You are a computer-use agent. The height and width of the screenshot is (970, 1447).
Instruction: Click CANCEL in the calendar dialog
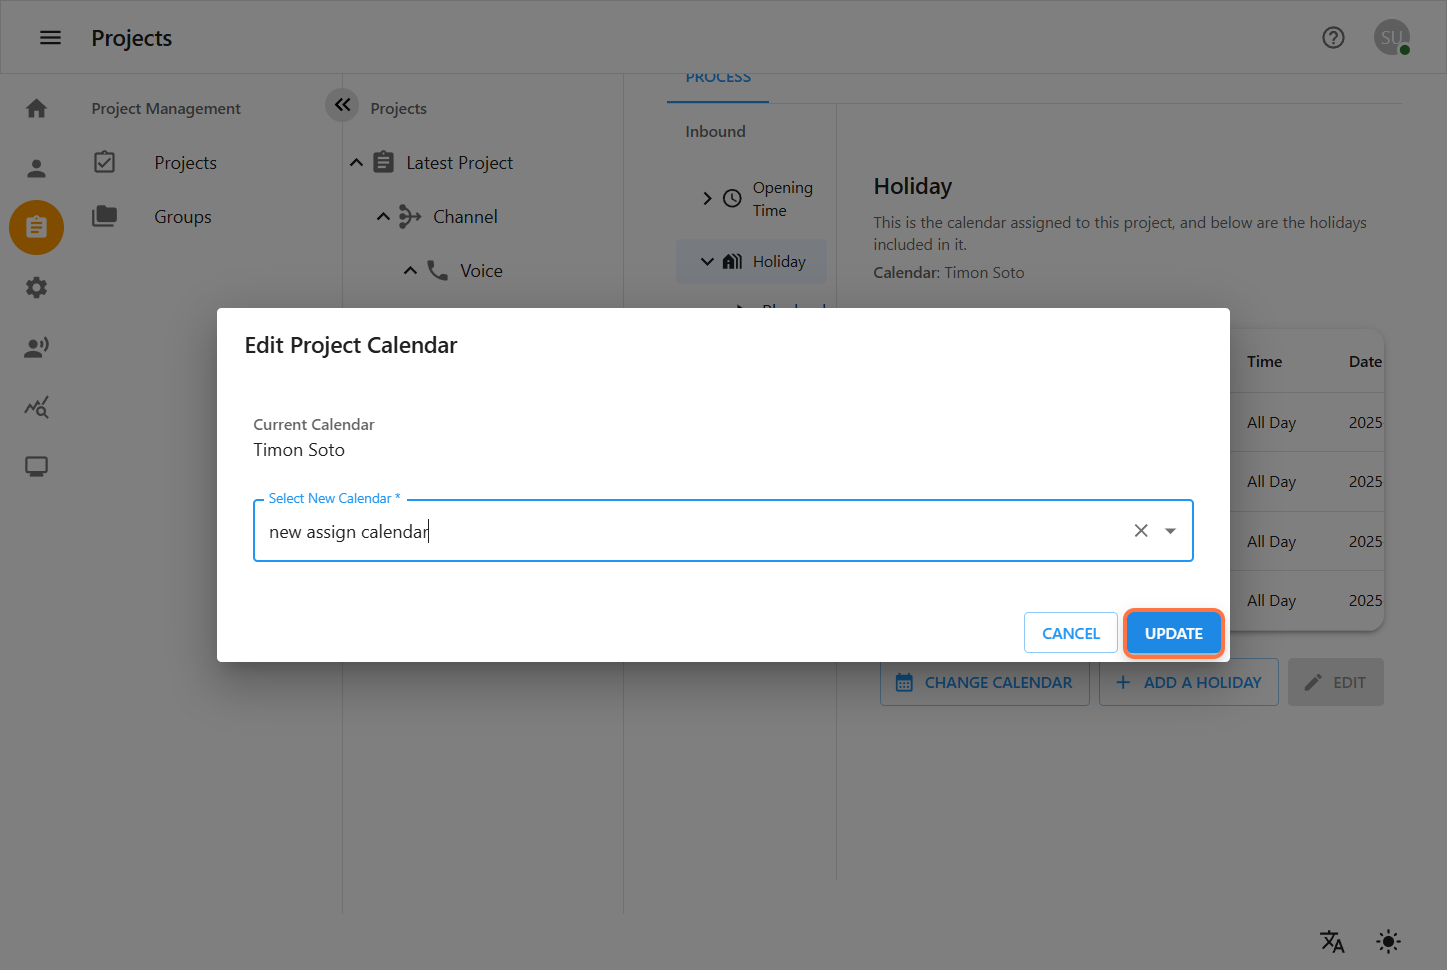(1070, 633)
